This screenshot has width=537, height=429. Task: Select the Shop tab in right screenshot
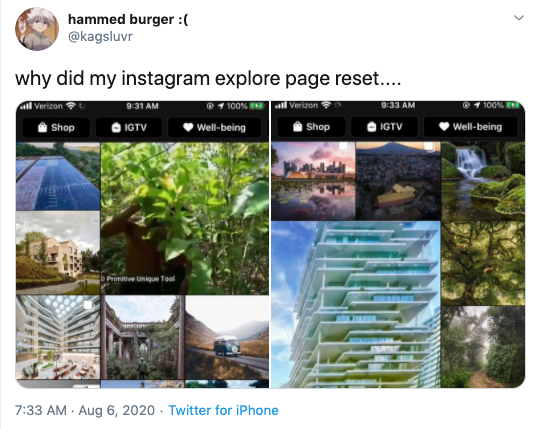[x=311, y=127]
